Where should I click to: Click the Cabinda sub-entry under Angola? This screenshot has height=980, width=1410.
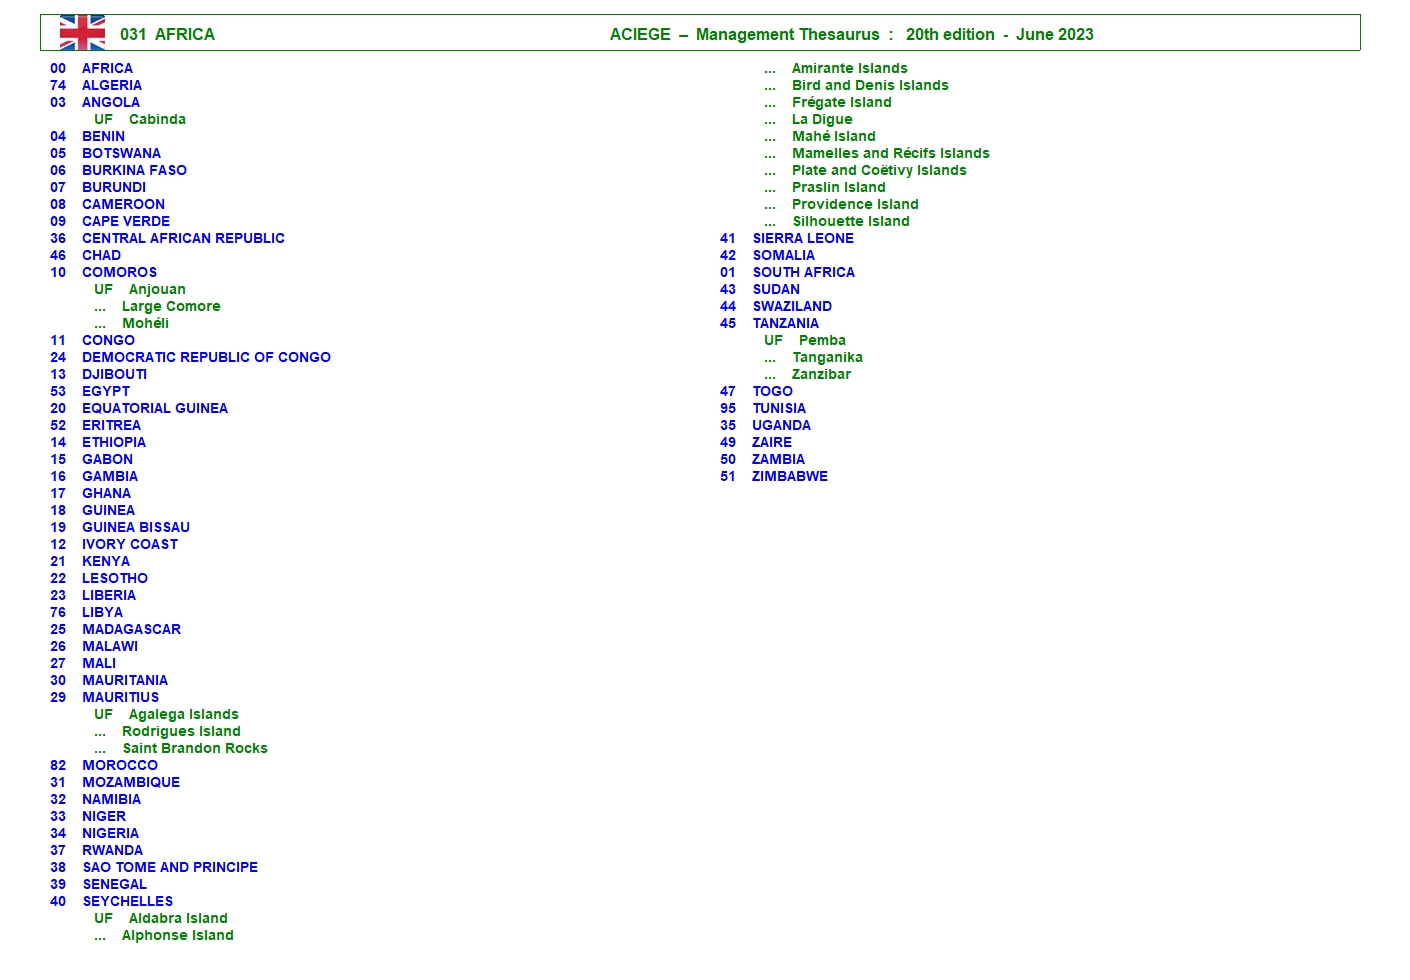(157, 119)
